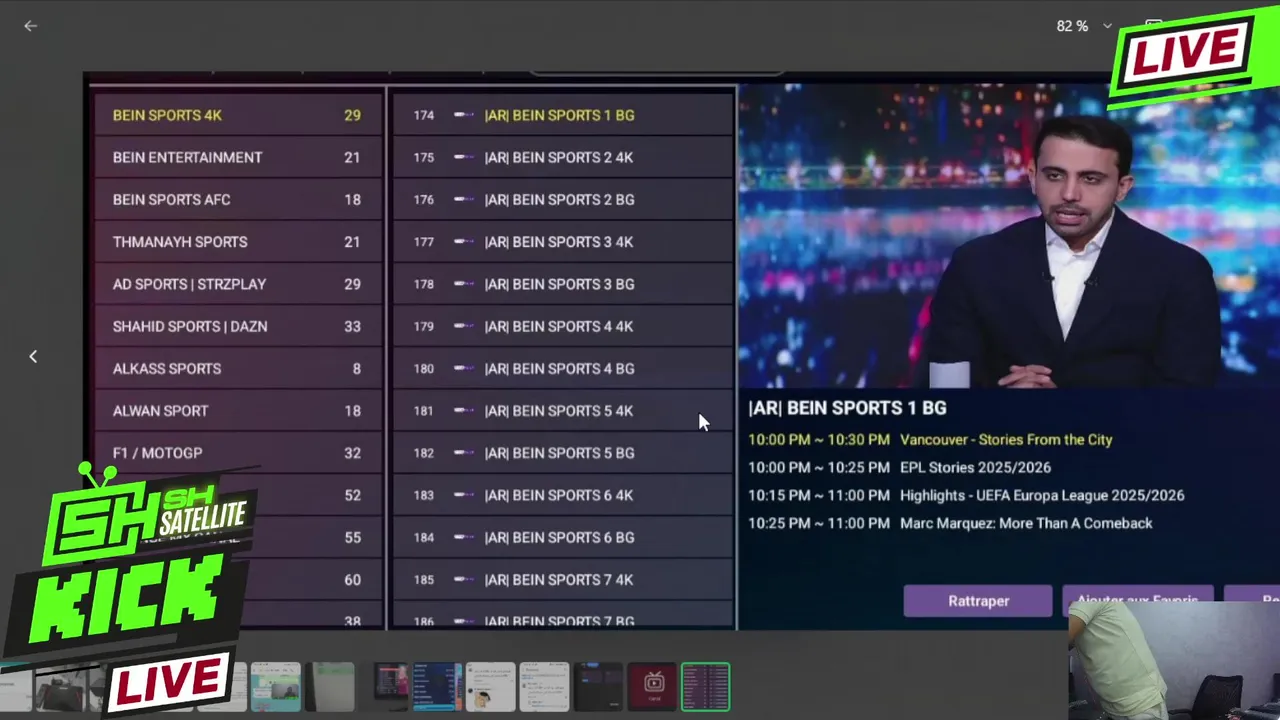Choose |AR| BEIN SPORTS 4 BG
1280x720 pixels.
click(x=563, y=368)
